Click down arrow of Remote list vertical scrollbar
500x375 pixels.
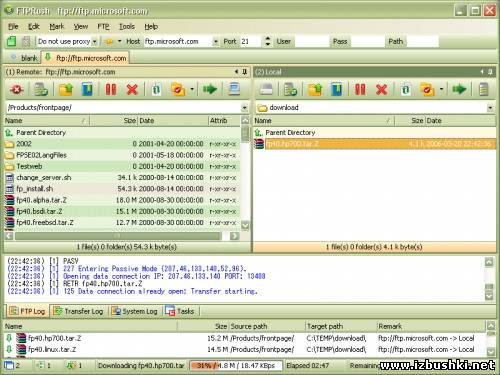pyautogui.click(x=245, y=225)
